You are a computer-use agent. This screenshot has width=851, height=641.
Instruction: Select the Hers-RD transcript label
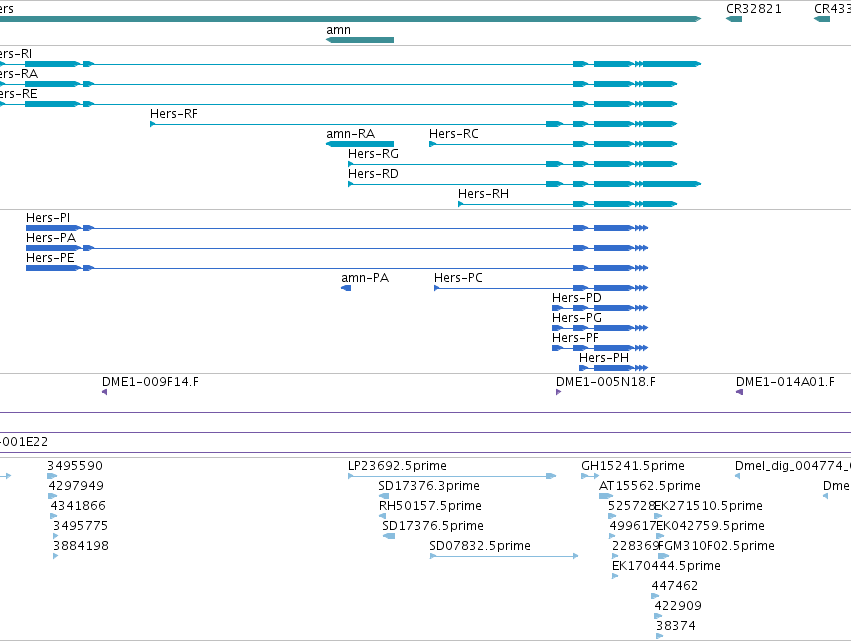click(x=373, y=174)
